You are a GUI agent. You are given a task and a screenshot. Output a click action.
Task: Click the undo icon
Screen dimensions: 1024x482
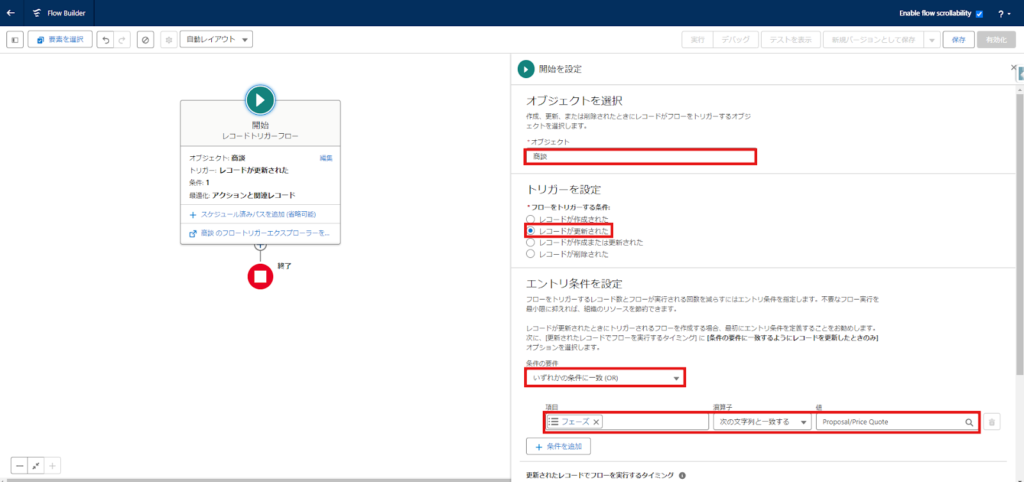[x=104, y=39]
